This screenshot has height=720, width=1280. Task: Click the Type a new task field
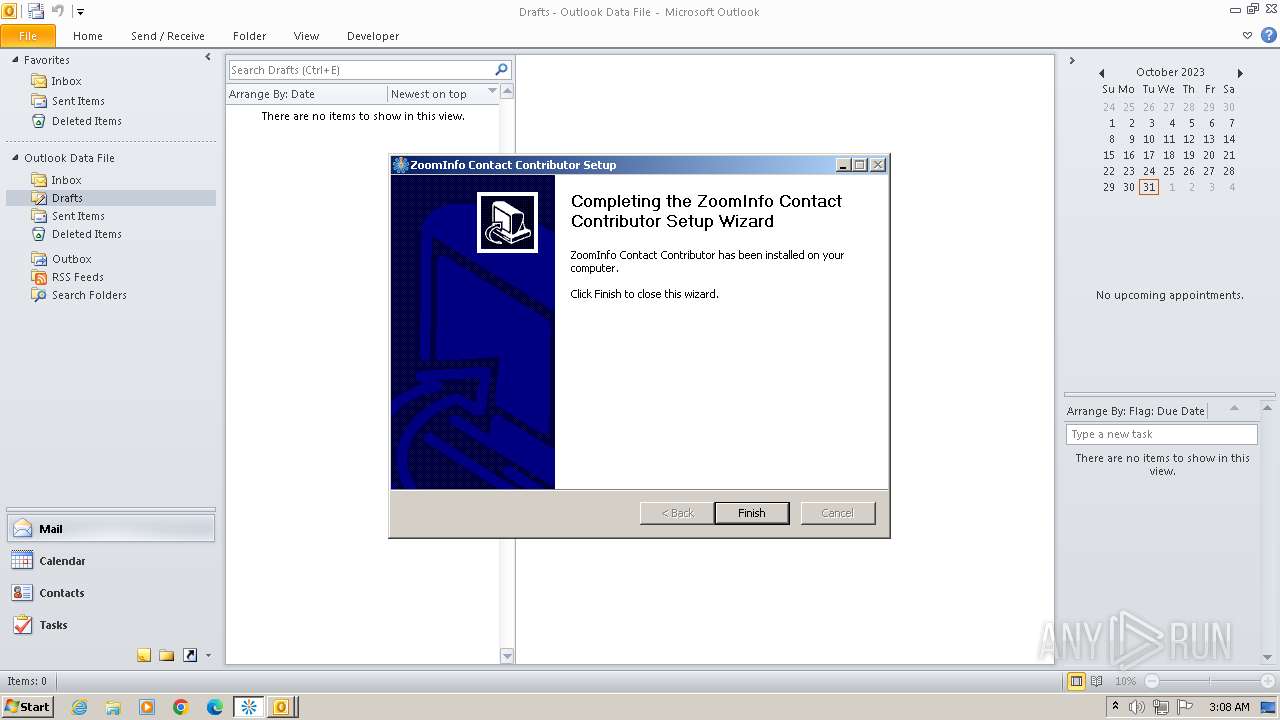coord(1161,434)
